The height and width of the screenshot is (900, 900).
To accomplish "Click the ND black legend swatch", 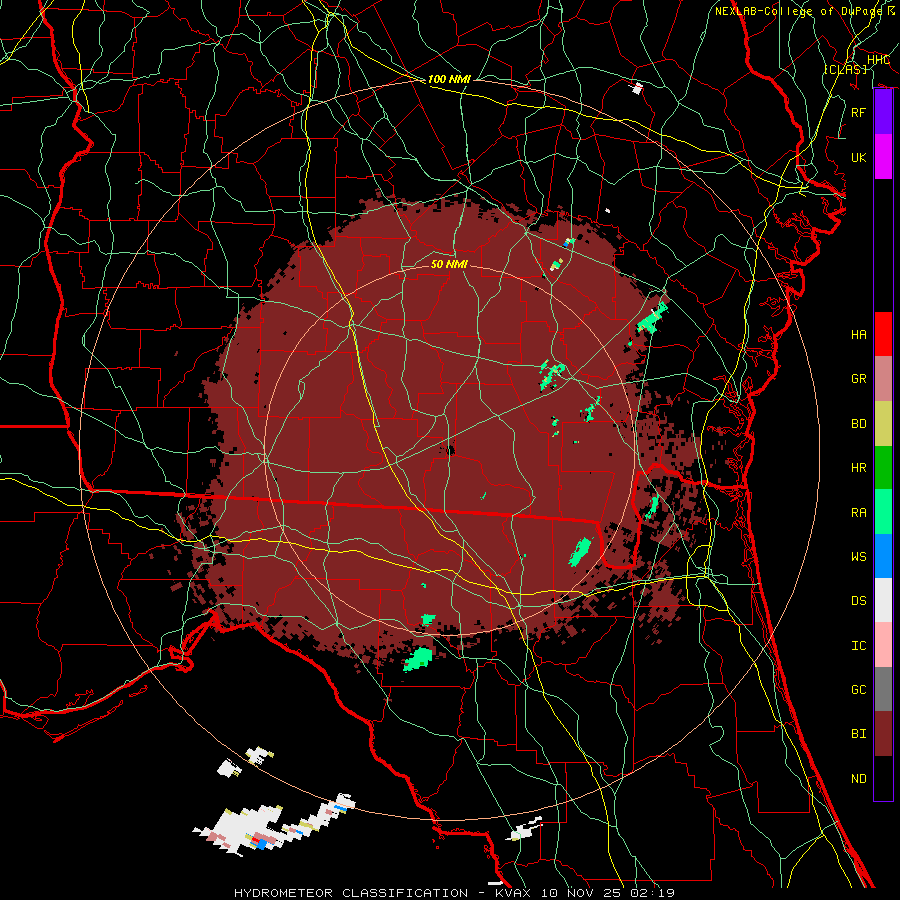I will pyautogui.click(x=883, y=778).
